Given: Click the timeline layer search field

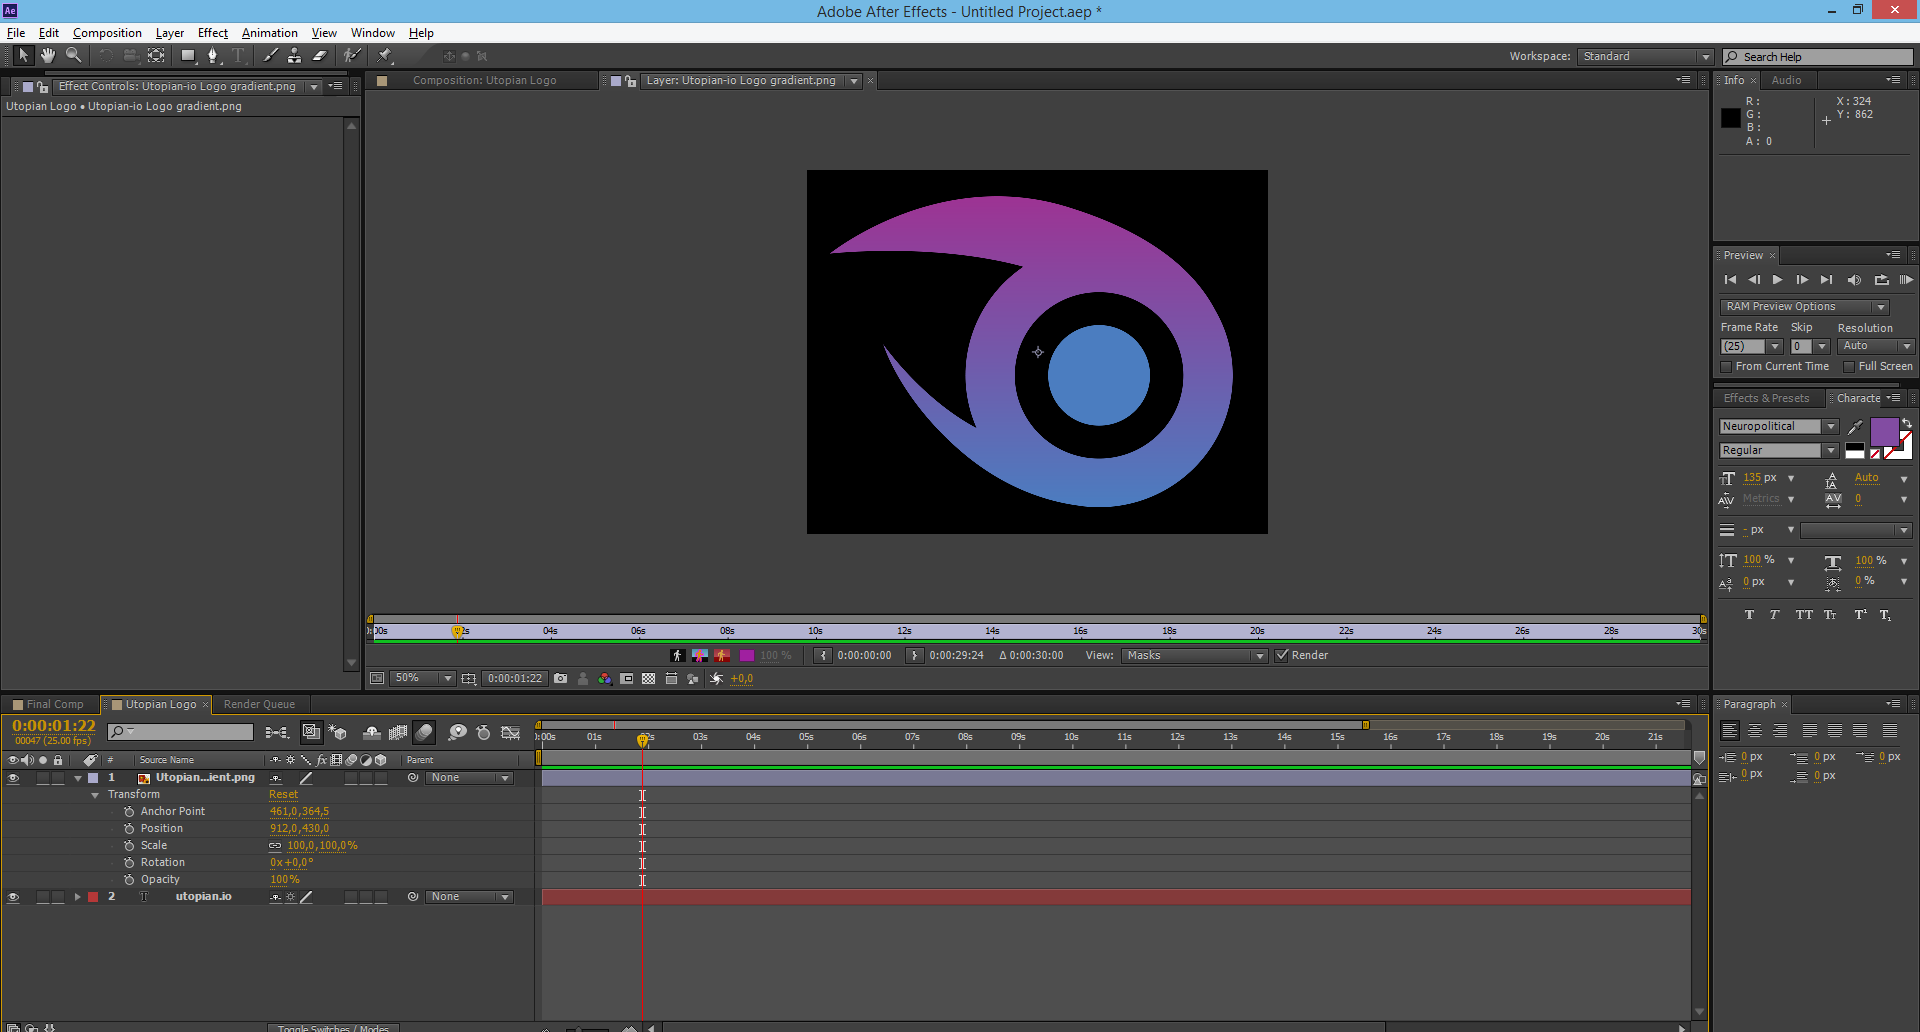Looking at the screenshot, I should [181, 733].
